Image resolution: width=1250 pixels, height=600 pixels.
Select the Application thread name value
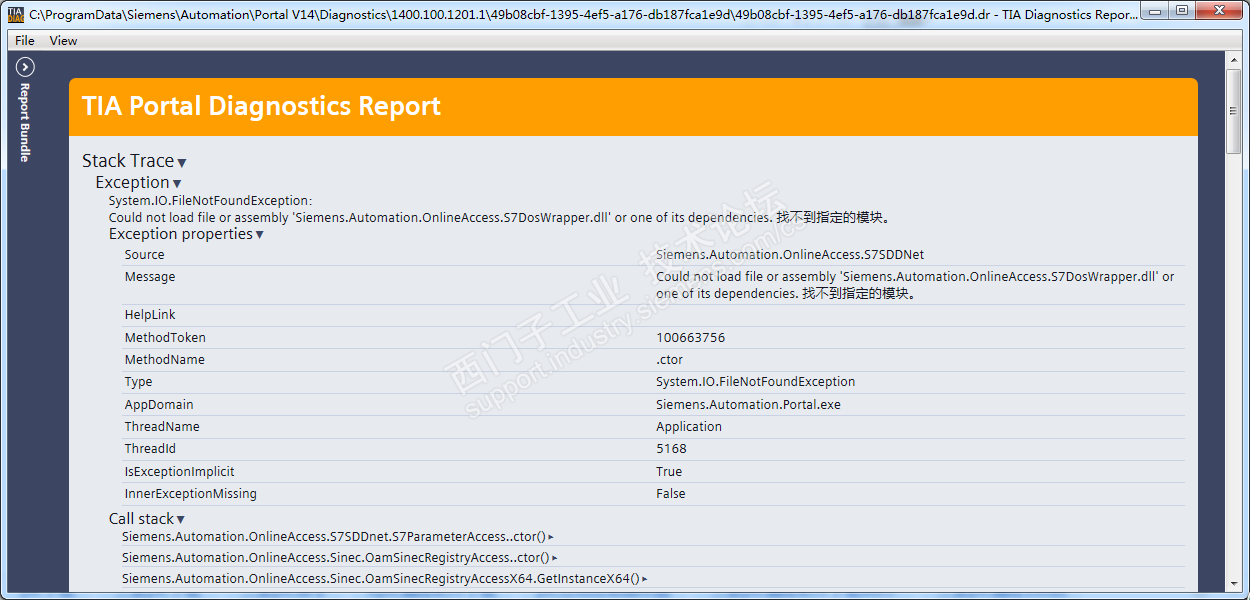click(x=689, y=427)
